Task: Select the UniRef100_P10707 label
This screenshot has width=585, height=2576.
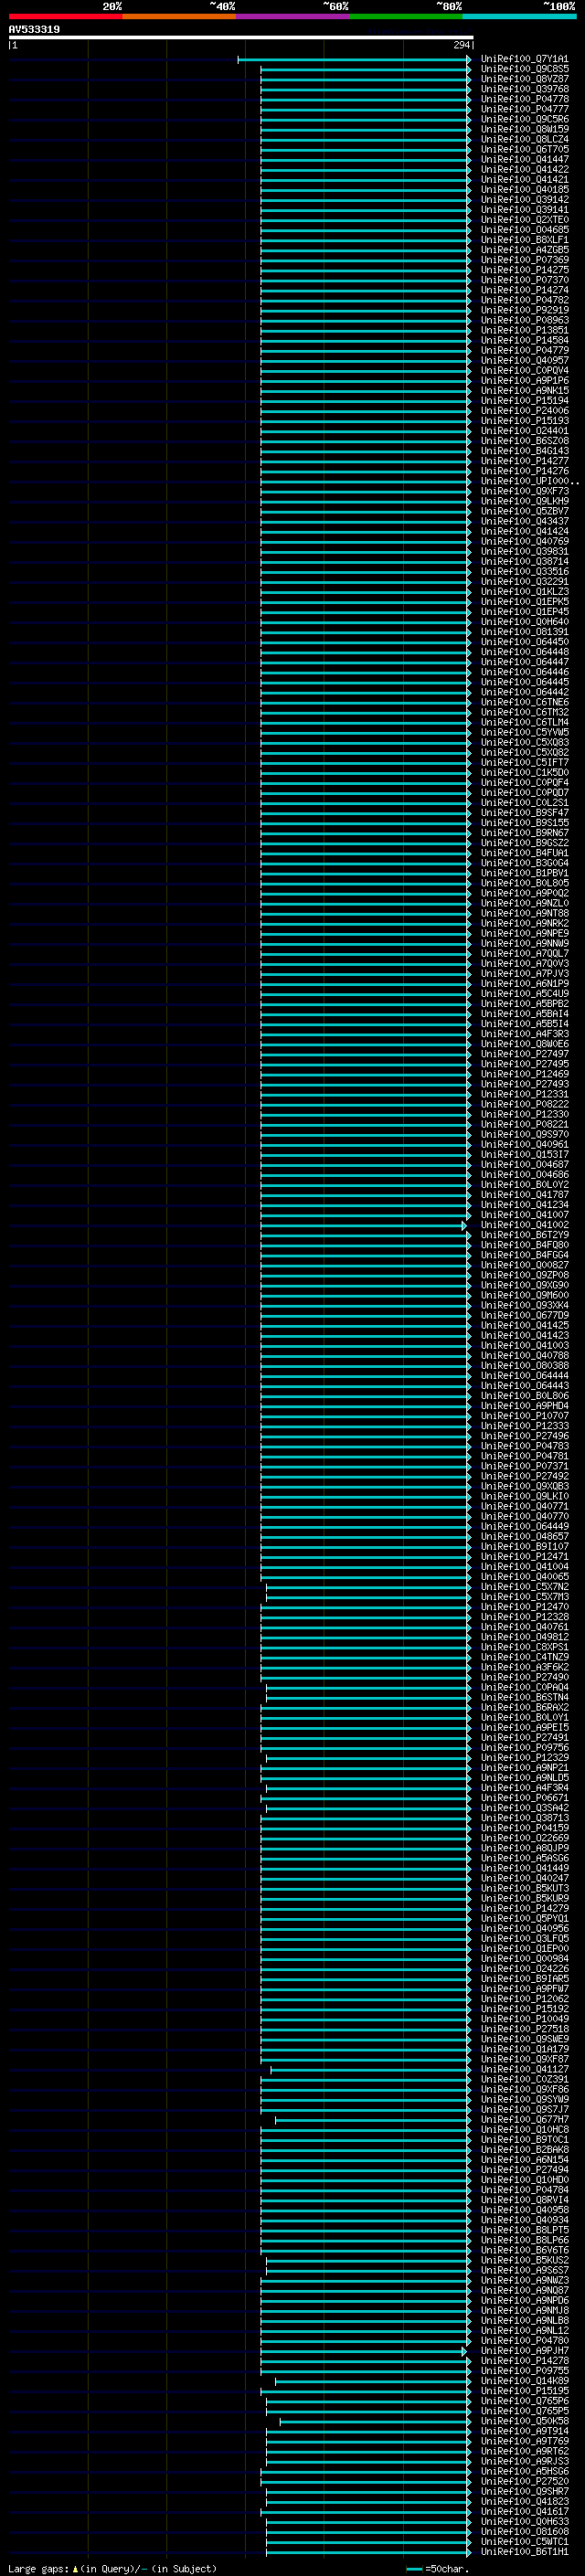Action: click(524, 1416)
